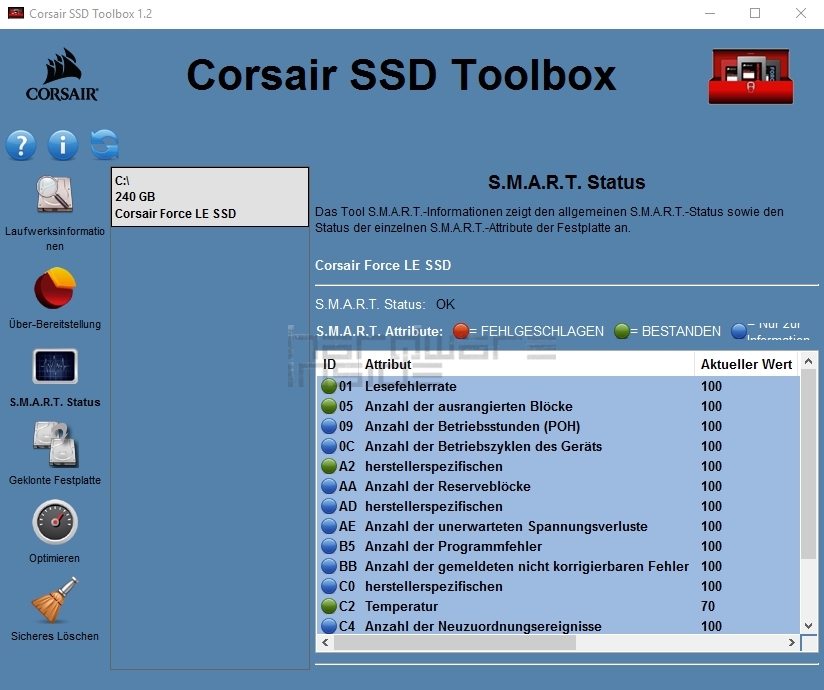
Task: Select the S.M.A.R.T. Status monitor icon
Action: (55, 366)
